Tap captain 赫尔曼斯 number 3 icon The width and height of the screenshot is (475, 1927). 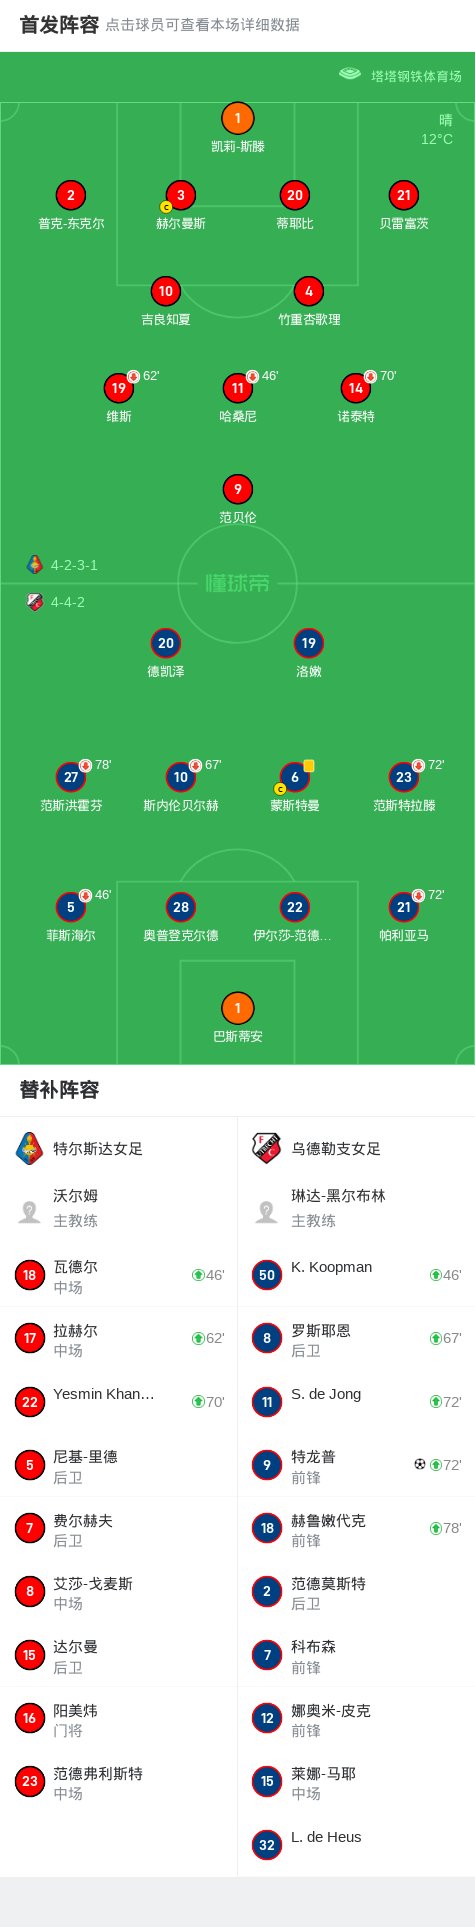(x=180, y=195)
